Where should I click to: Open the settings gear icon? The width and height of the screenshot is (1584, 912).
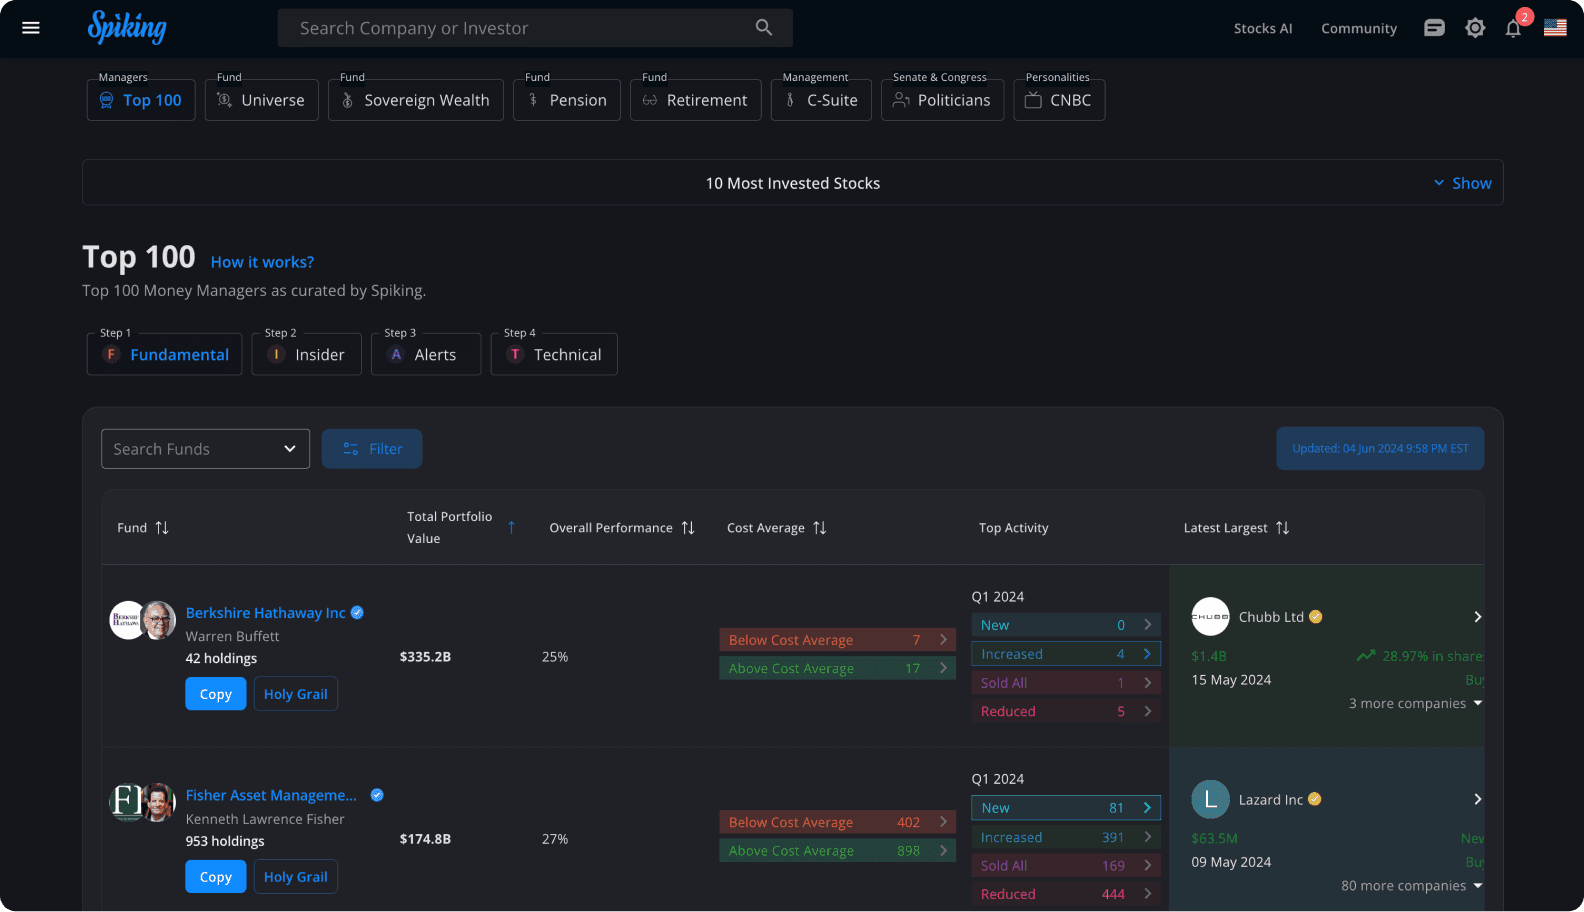1475,28
